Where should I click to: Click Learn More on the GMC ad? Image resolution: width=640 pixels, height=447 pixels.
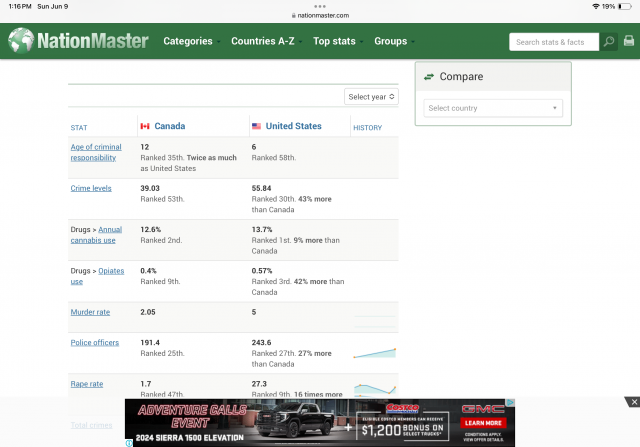point(482,423)
